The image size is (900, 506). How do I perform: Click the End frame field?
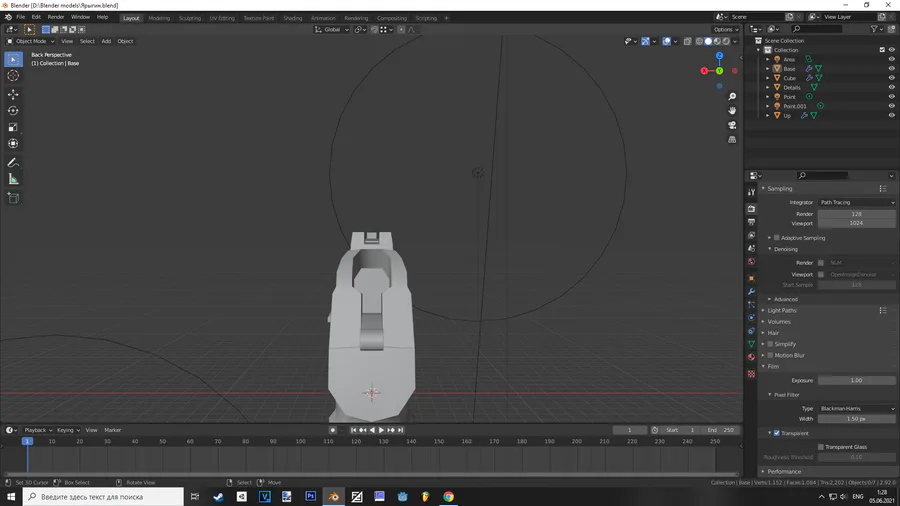(720, 430)
